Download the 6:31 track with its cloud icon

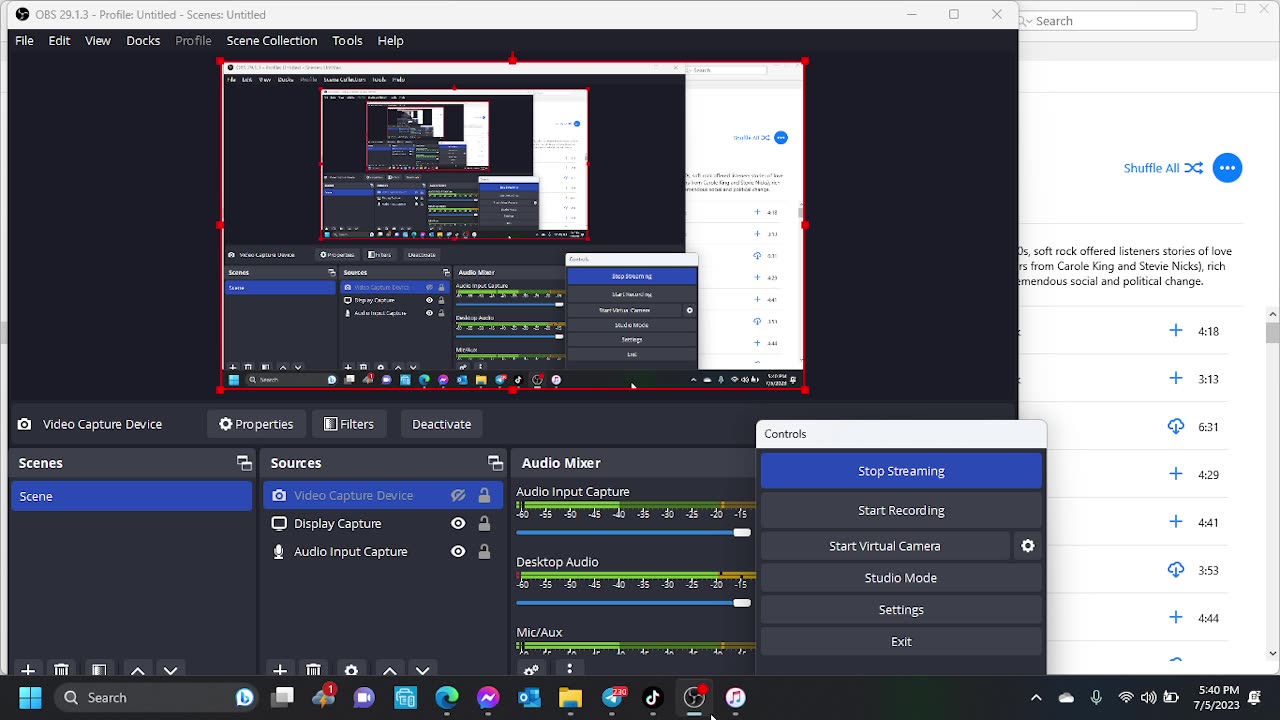pos(1176,426)
